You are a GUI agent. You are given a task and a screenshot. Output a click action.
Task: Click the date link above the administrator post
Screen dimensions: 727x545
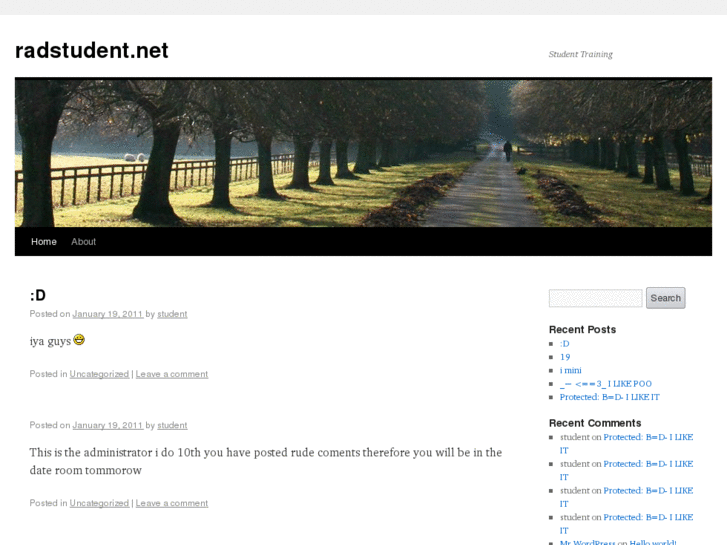(x=108, y=425)
